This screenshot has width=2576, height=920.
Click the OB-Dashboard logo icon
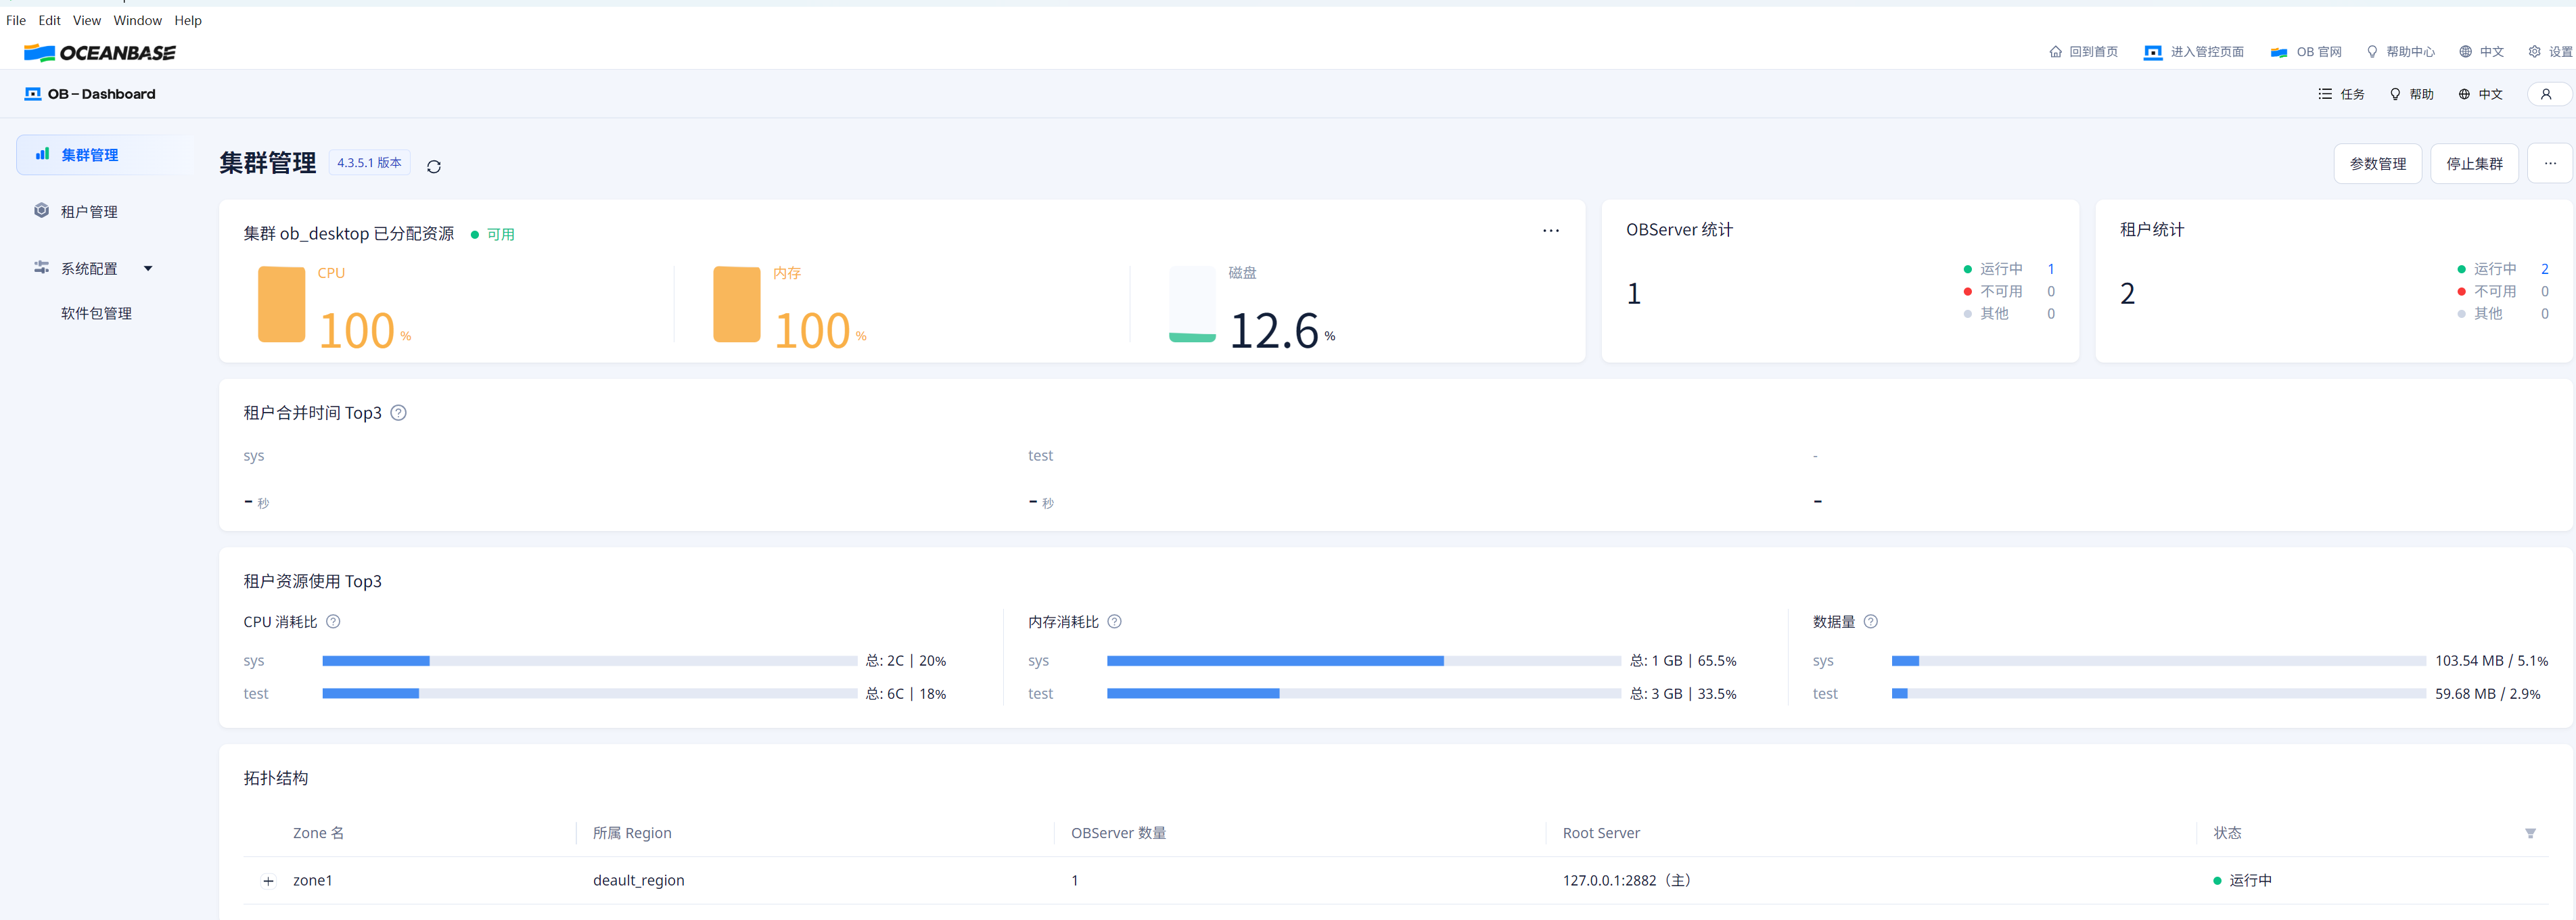[33, 94]
